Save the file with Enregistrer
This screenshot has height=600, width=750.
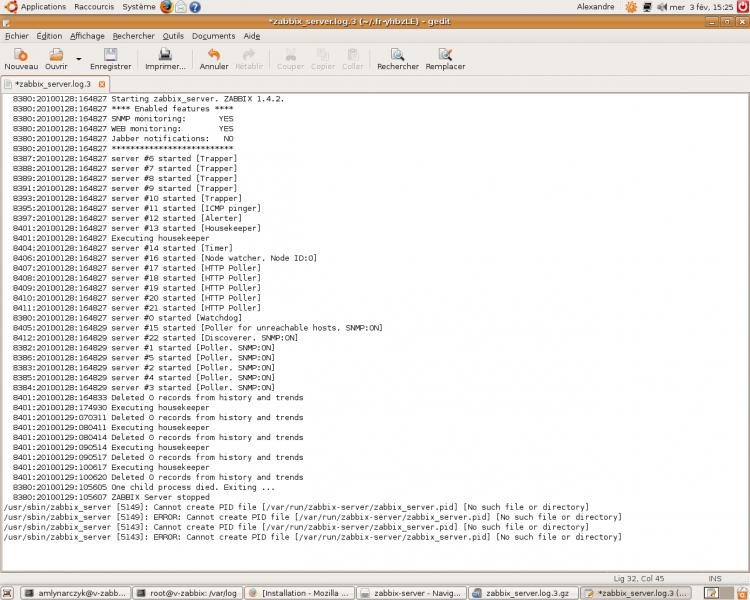coord(110,59)
